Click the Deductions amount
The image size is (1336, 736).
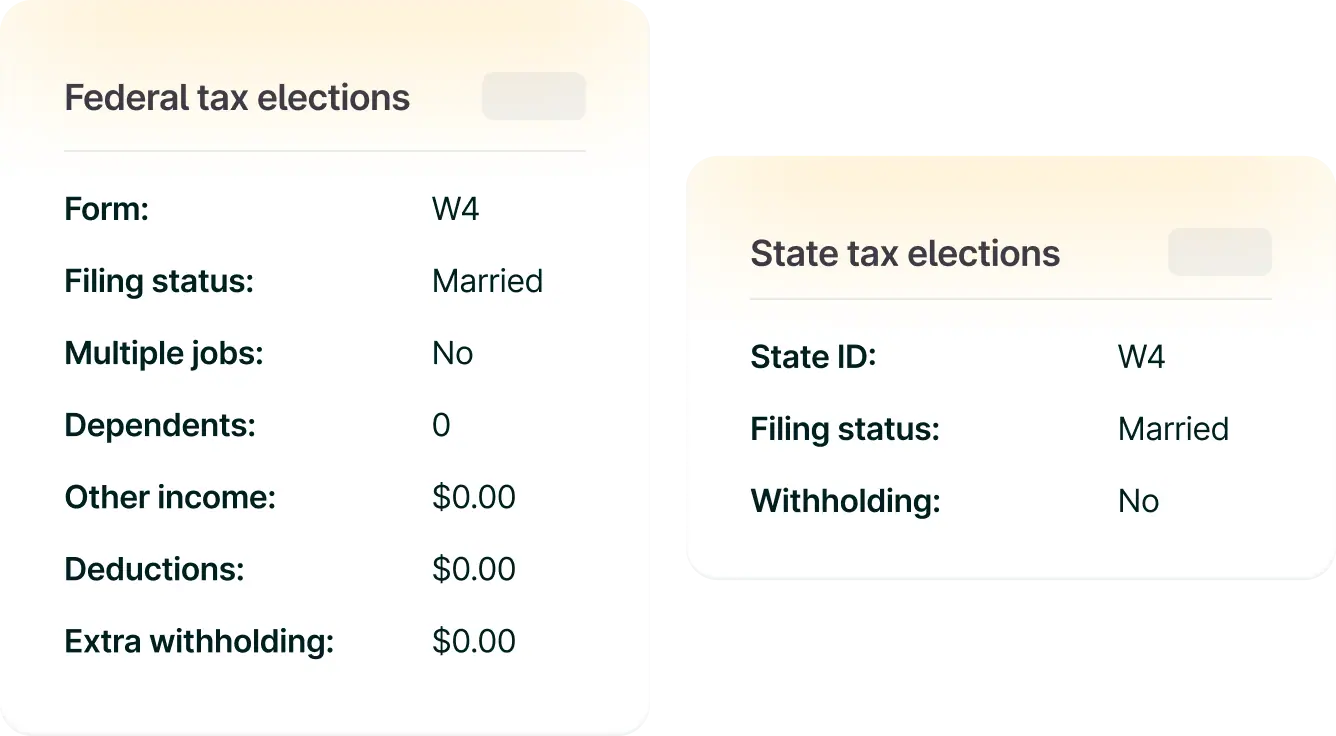click(474, 570)
